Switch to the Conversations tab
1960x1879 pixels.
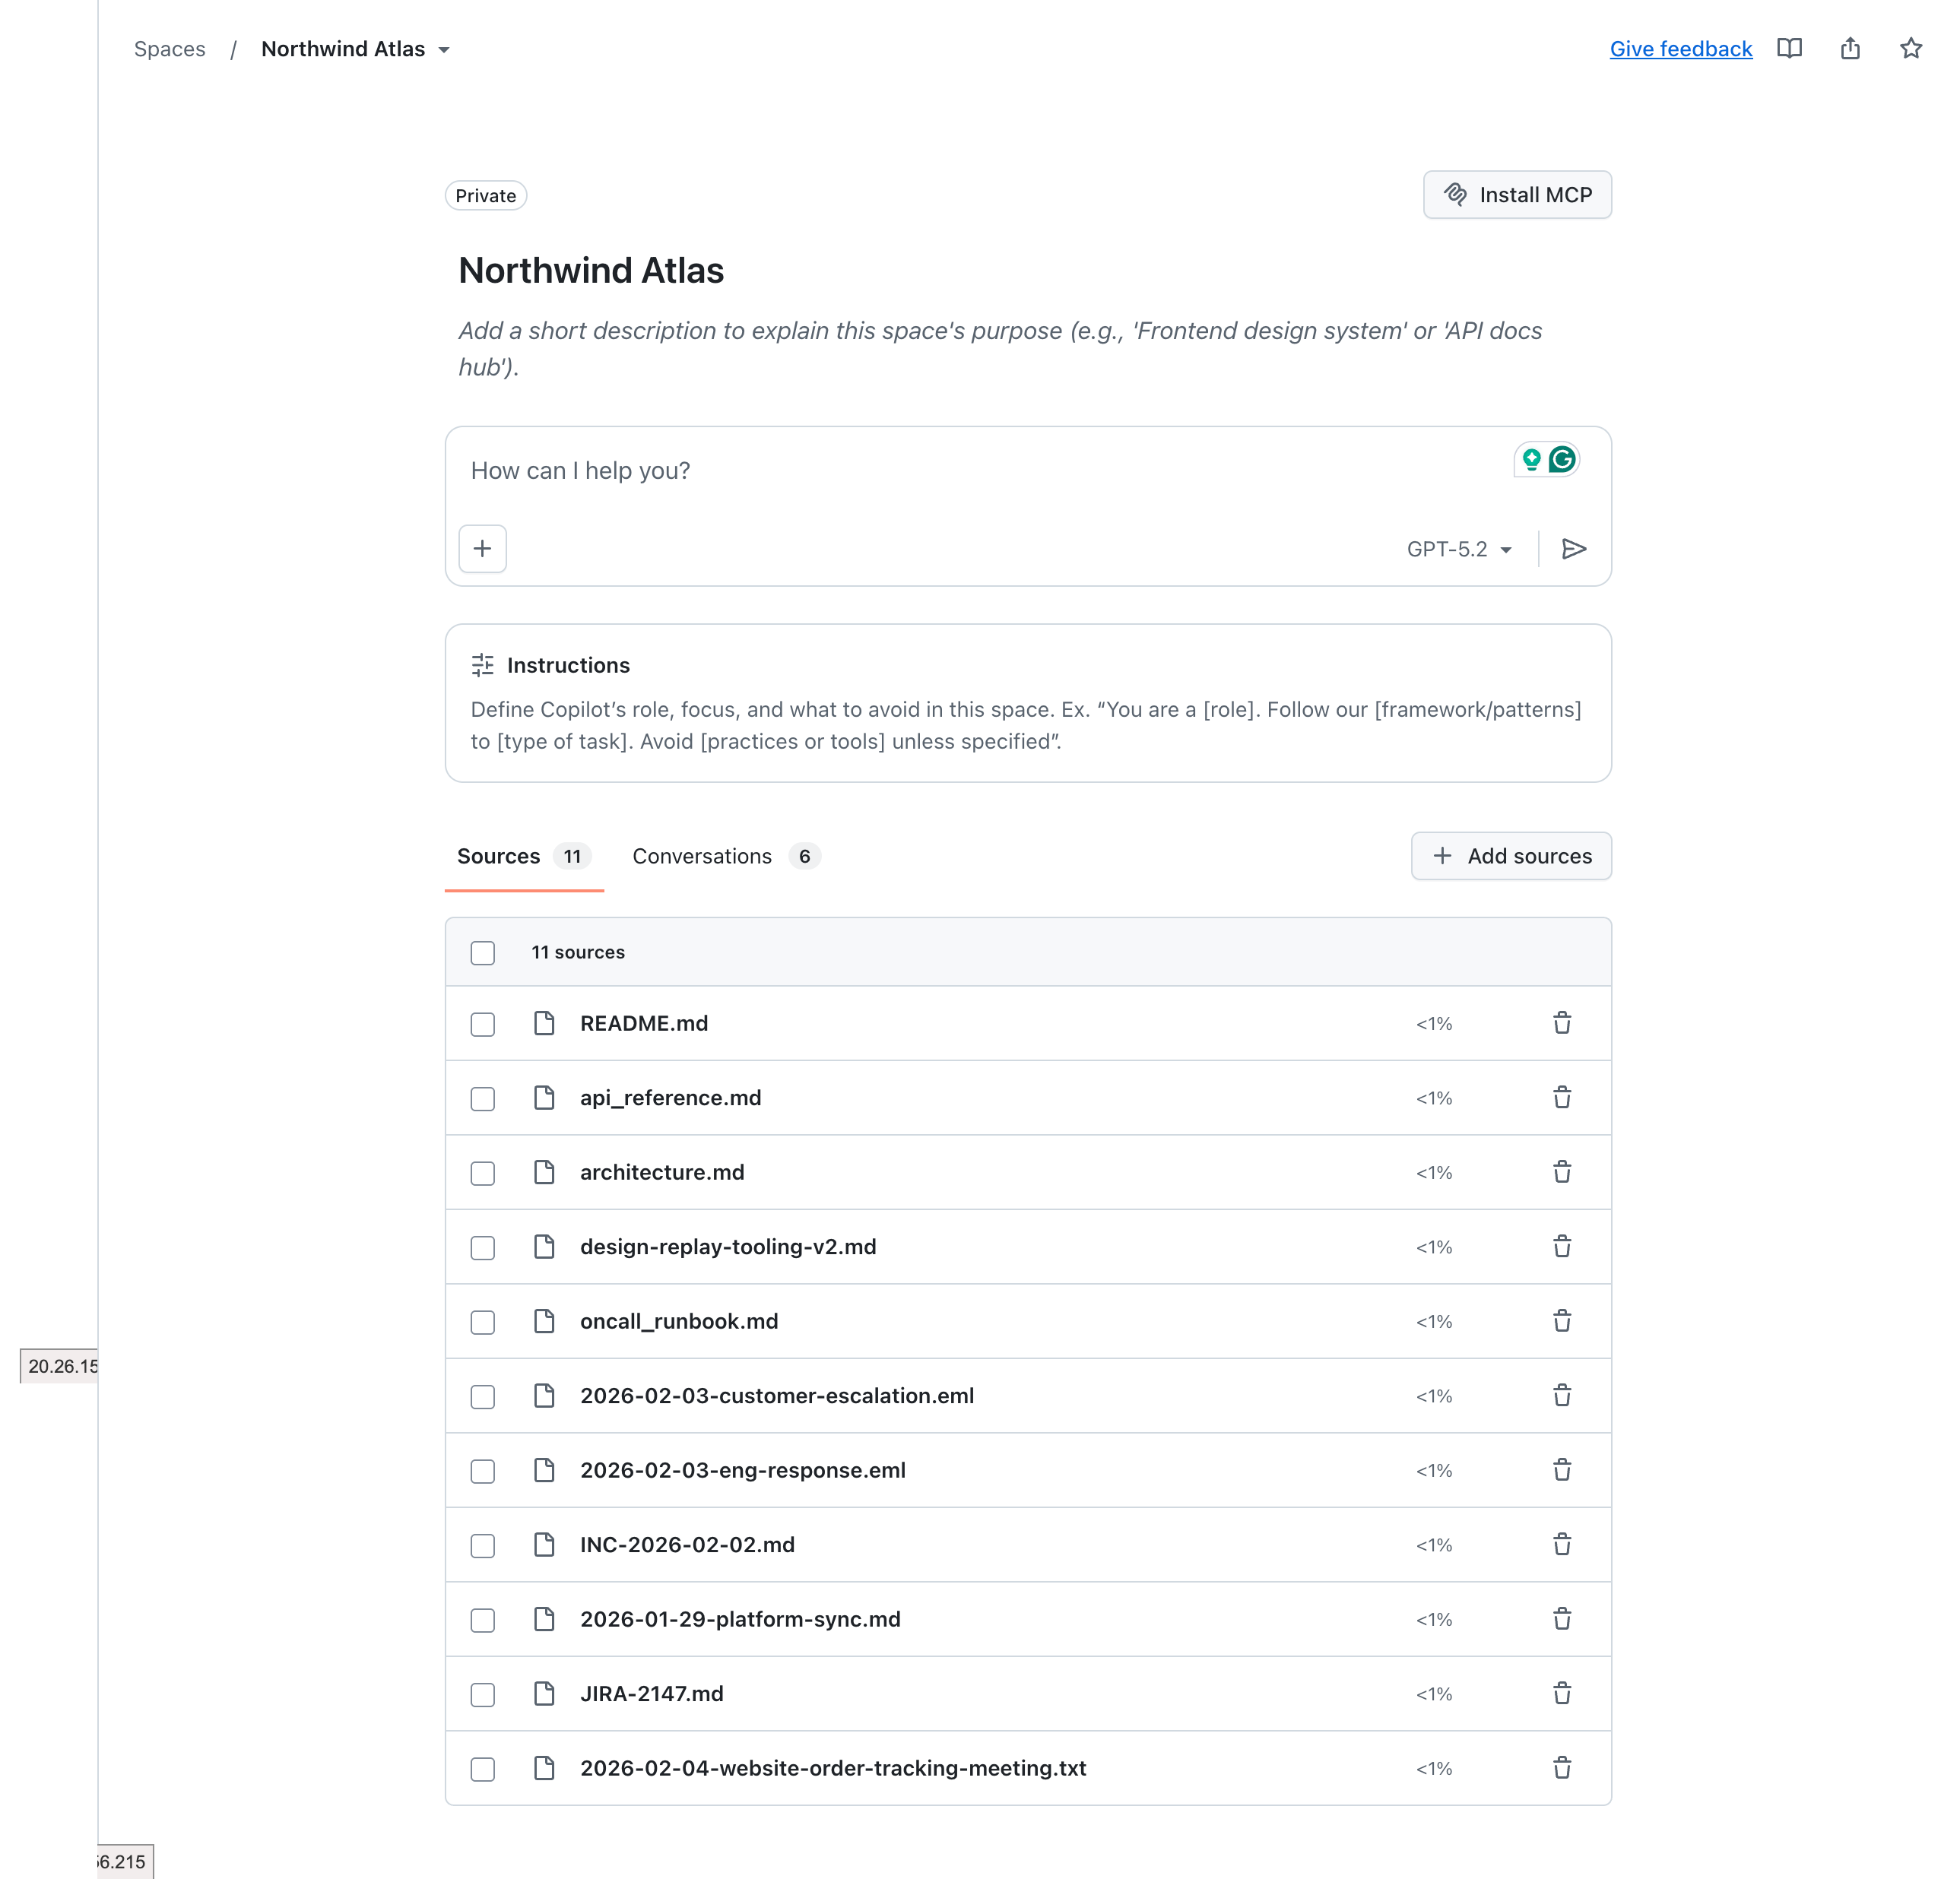[702, 856]
